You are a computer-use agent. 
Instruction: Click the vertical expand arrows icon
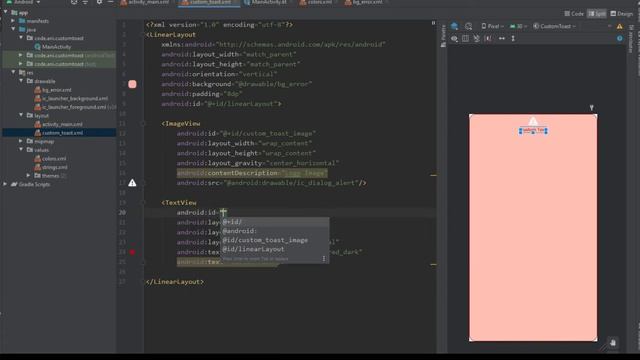(x=513, y=38)
